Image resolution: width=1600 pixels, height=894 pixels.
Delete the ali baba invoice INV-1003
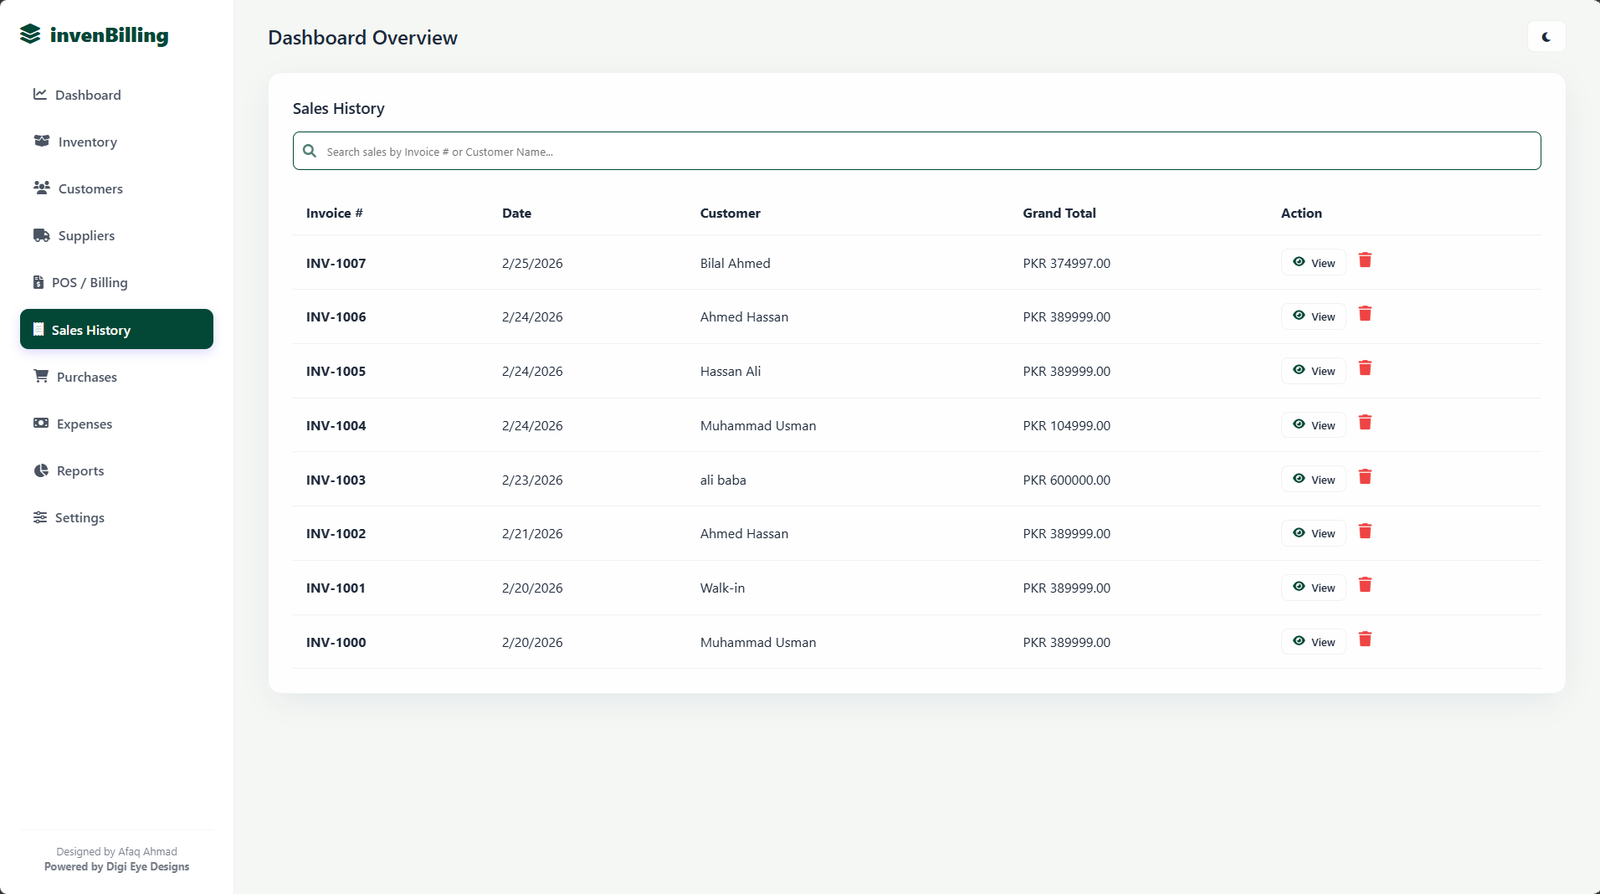(x=1365, y=477)
